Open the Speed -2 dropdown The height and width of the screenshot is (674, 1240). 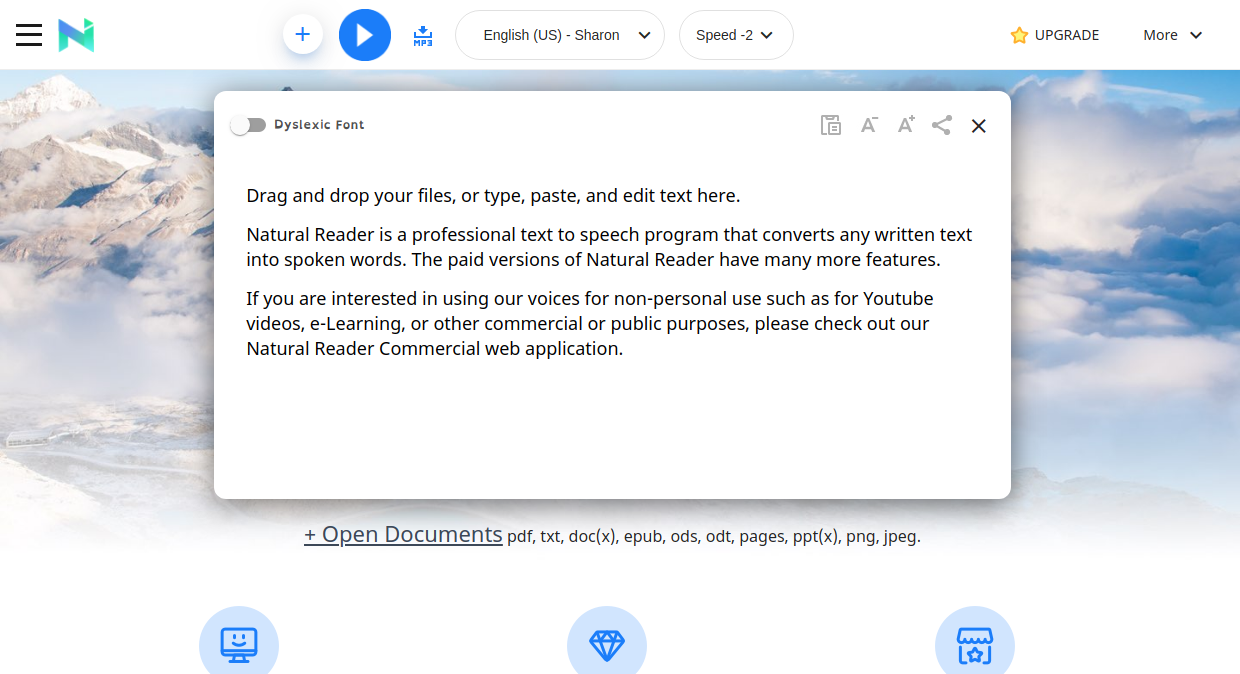point(736,35)
